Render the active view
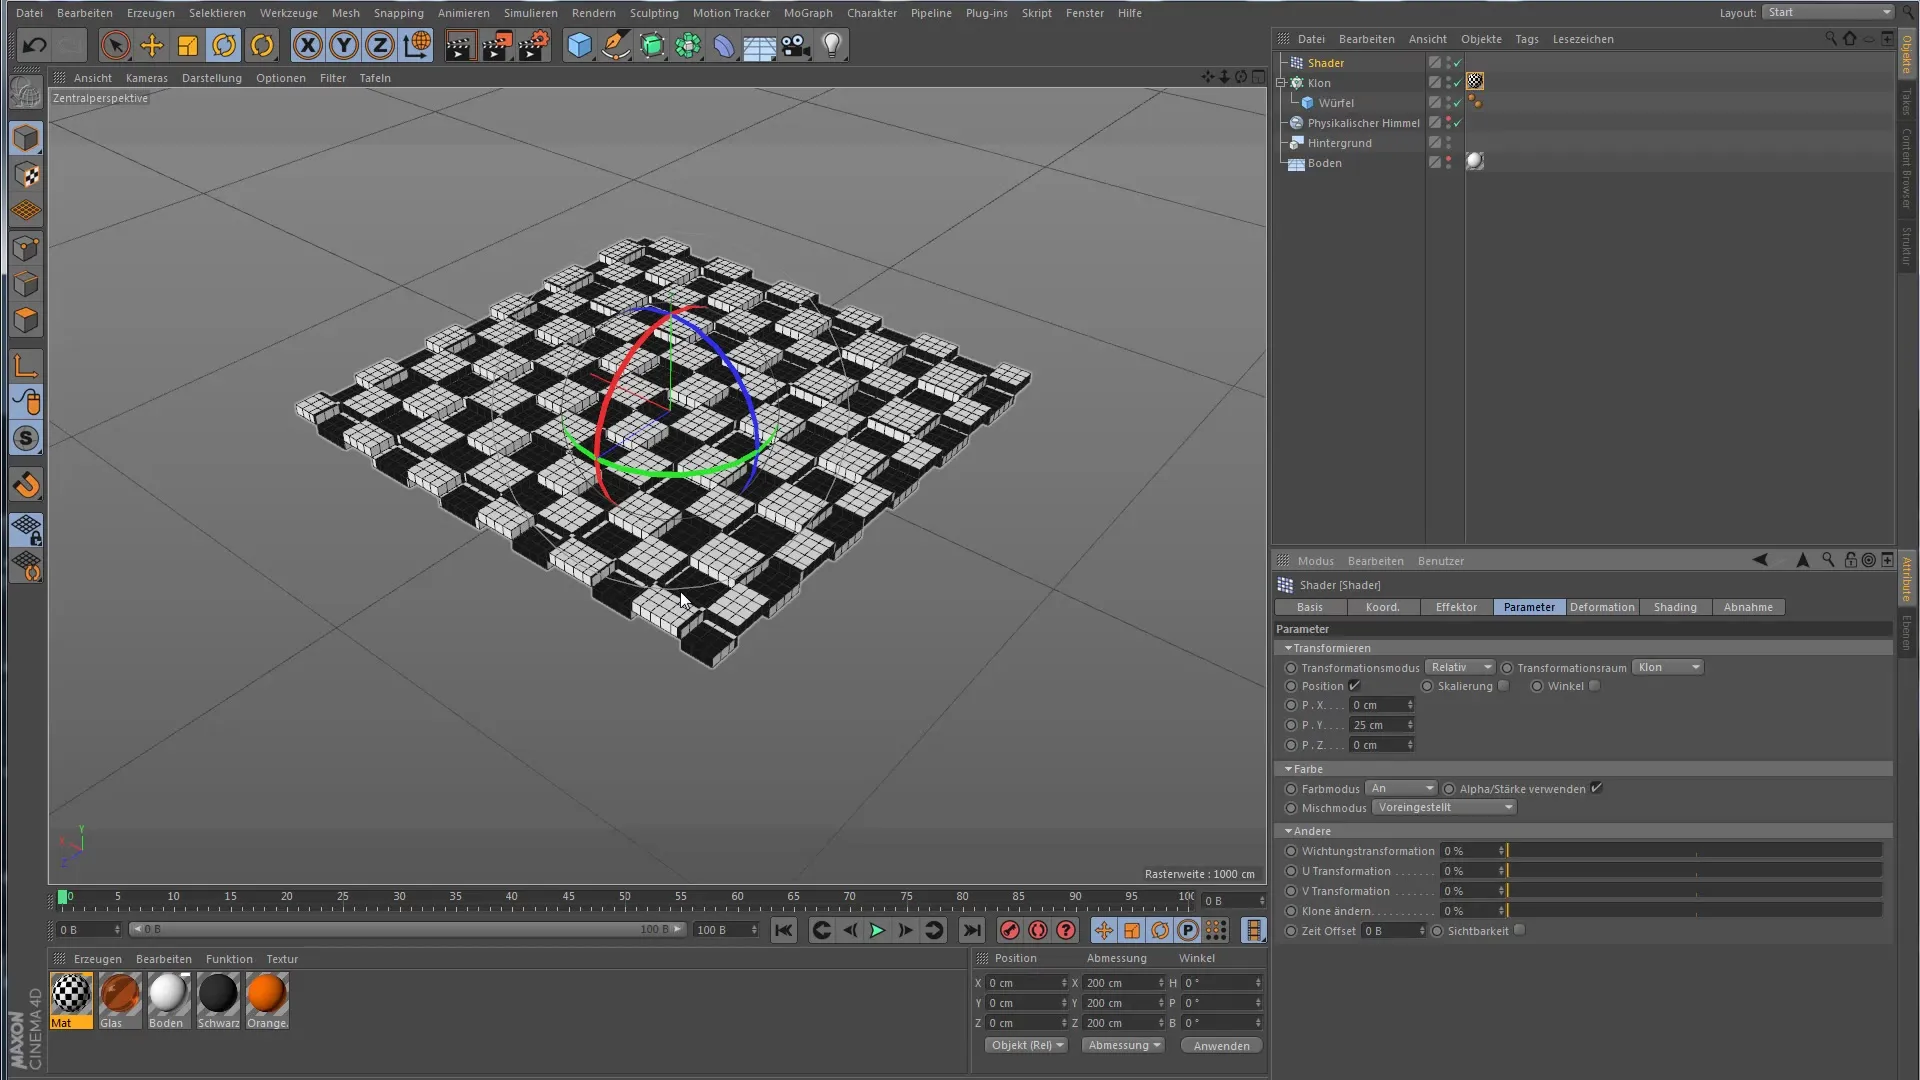Image resolution: width=1920 pixels, height=1080 pixels. 460,45
